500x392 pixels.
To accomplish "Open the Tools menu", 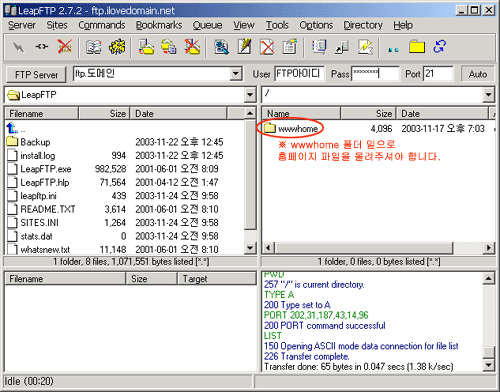I will (x=277, y=25).
